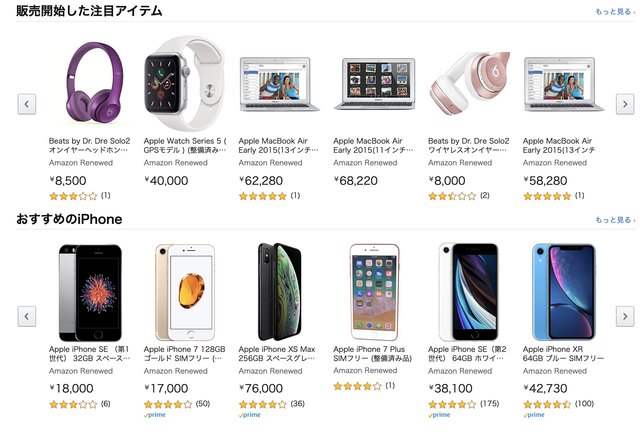Open the iPhone section's もっと見る link
640x432 pixels.
point(614,220)
